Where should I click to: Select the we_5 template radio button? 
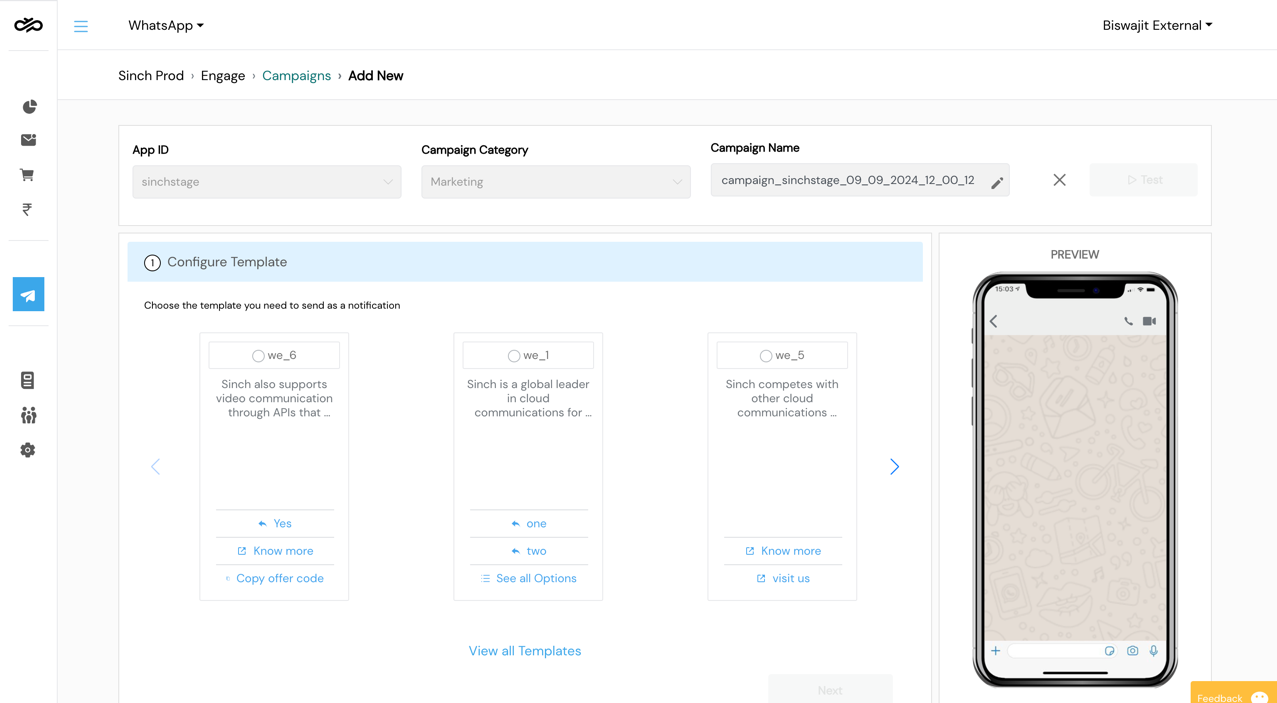pos(765,356)
